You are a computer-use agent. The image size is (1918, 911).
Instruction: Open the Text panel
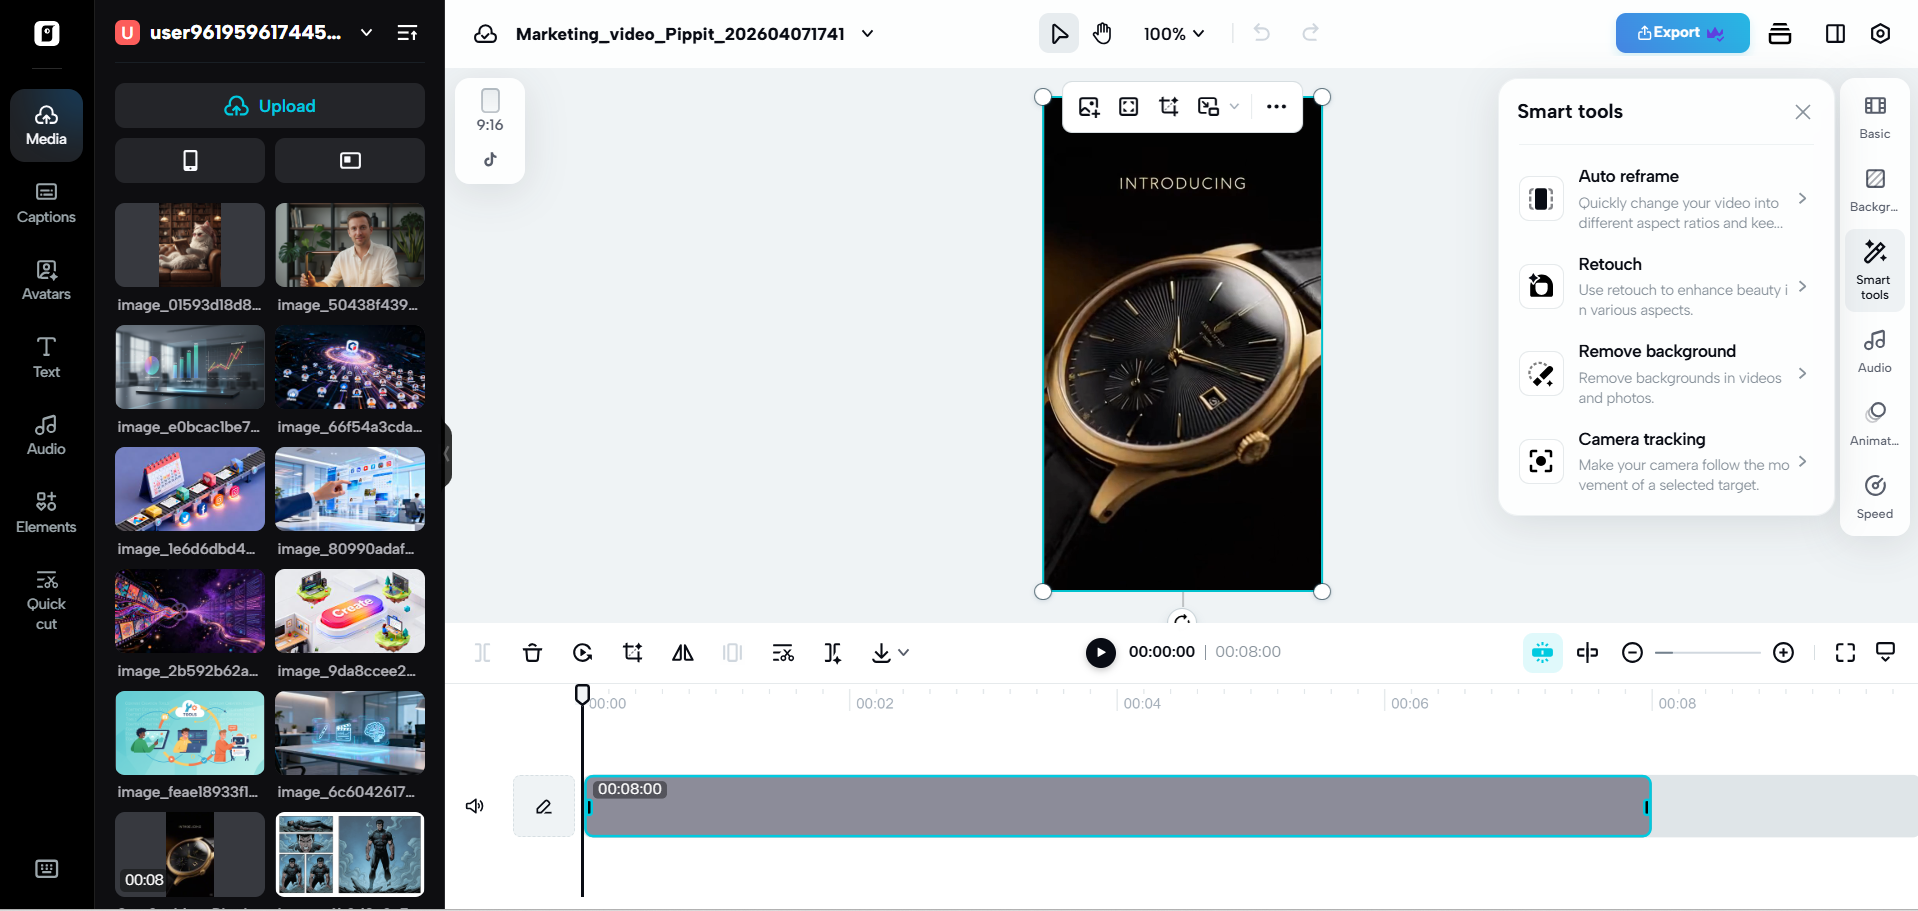[x=46, y=358]
